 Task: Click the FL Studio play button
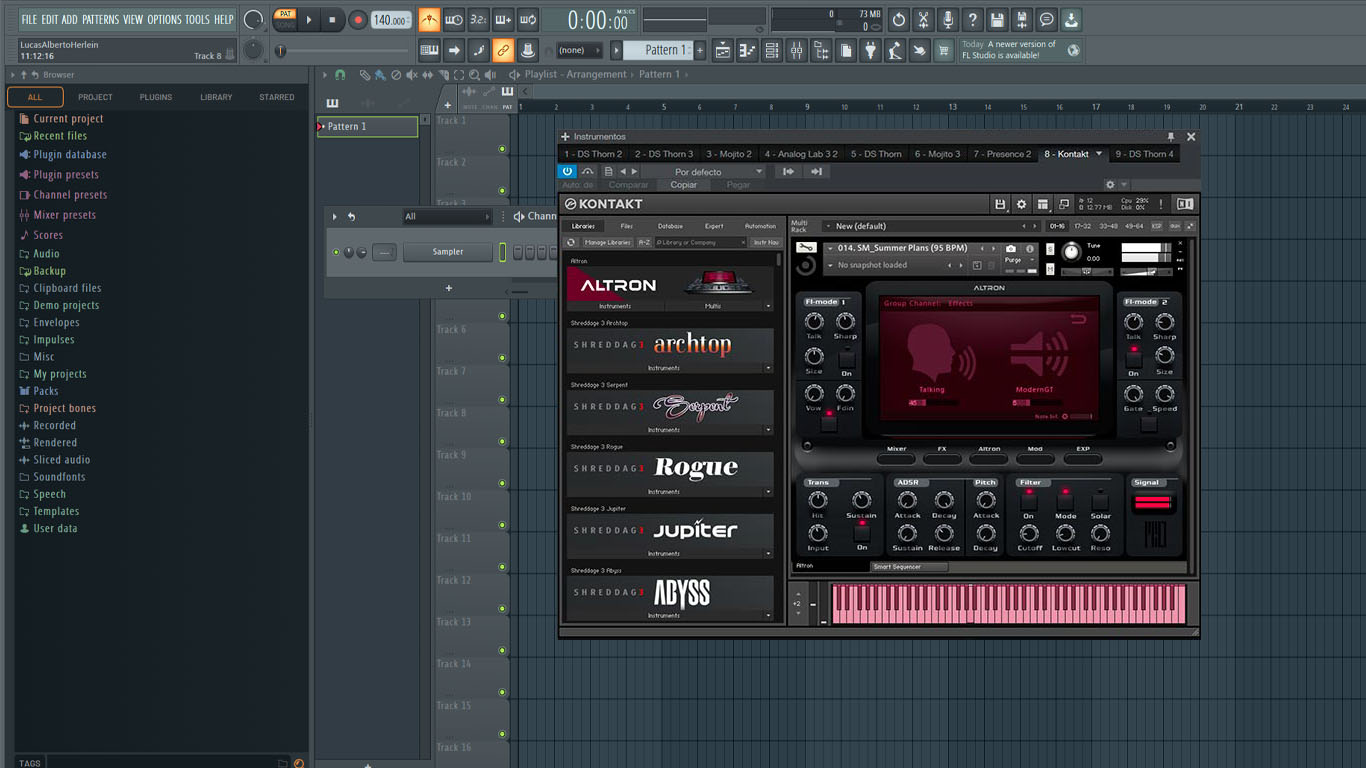point(309,20)
